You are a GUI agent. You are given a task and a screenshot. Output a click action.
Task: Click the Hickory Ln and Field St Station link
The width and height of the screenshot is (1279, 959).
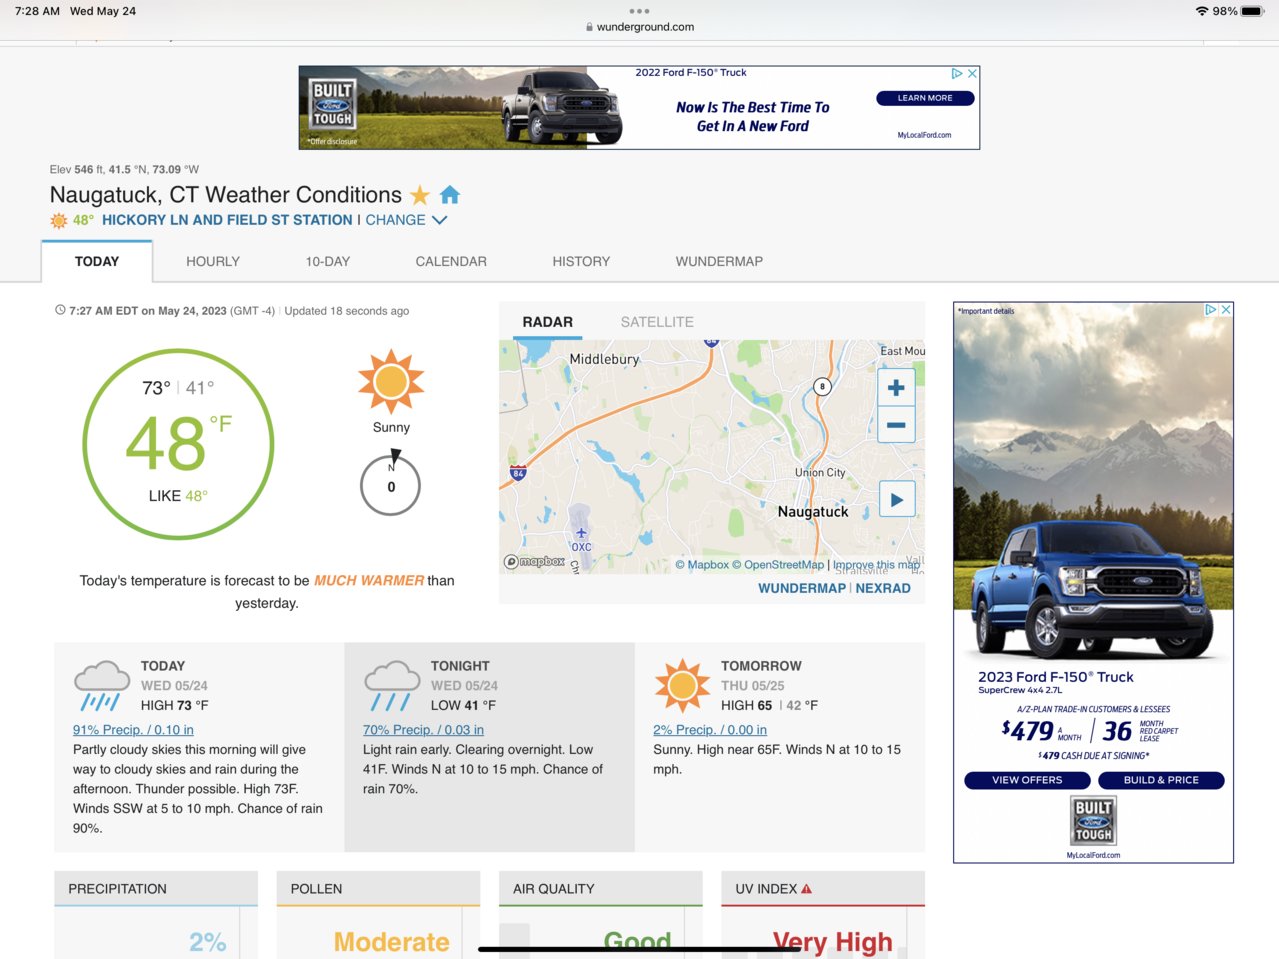click(x=227, y=220)
